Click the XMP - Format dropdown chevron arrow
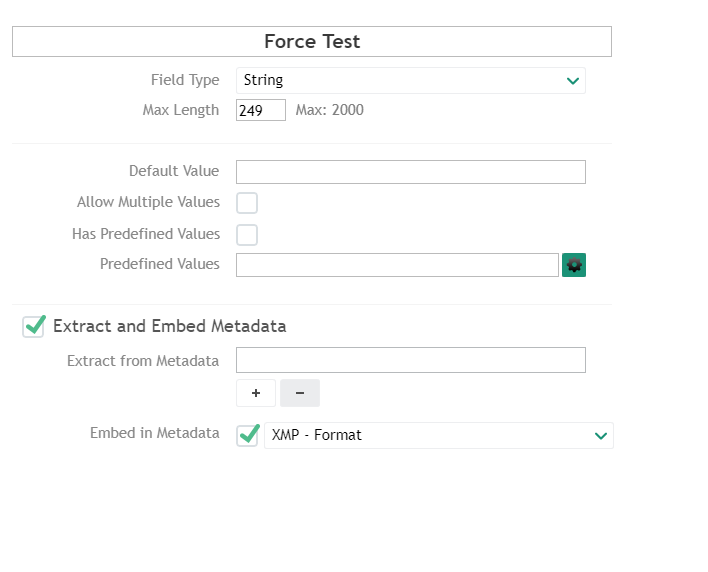Screen dimensions: 708x572 pos(601,436)
